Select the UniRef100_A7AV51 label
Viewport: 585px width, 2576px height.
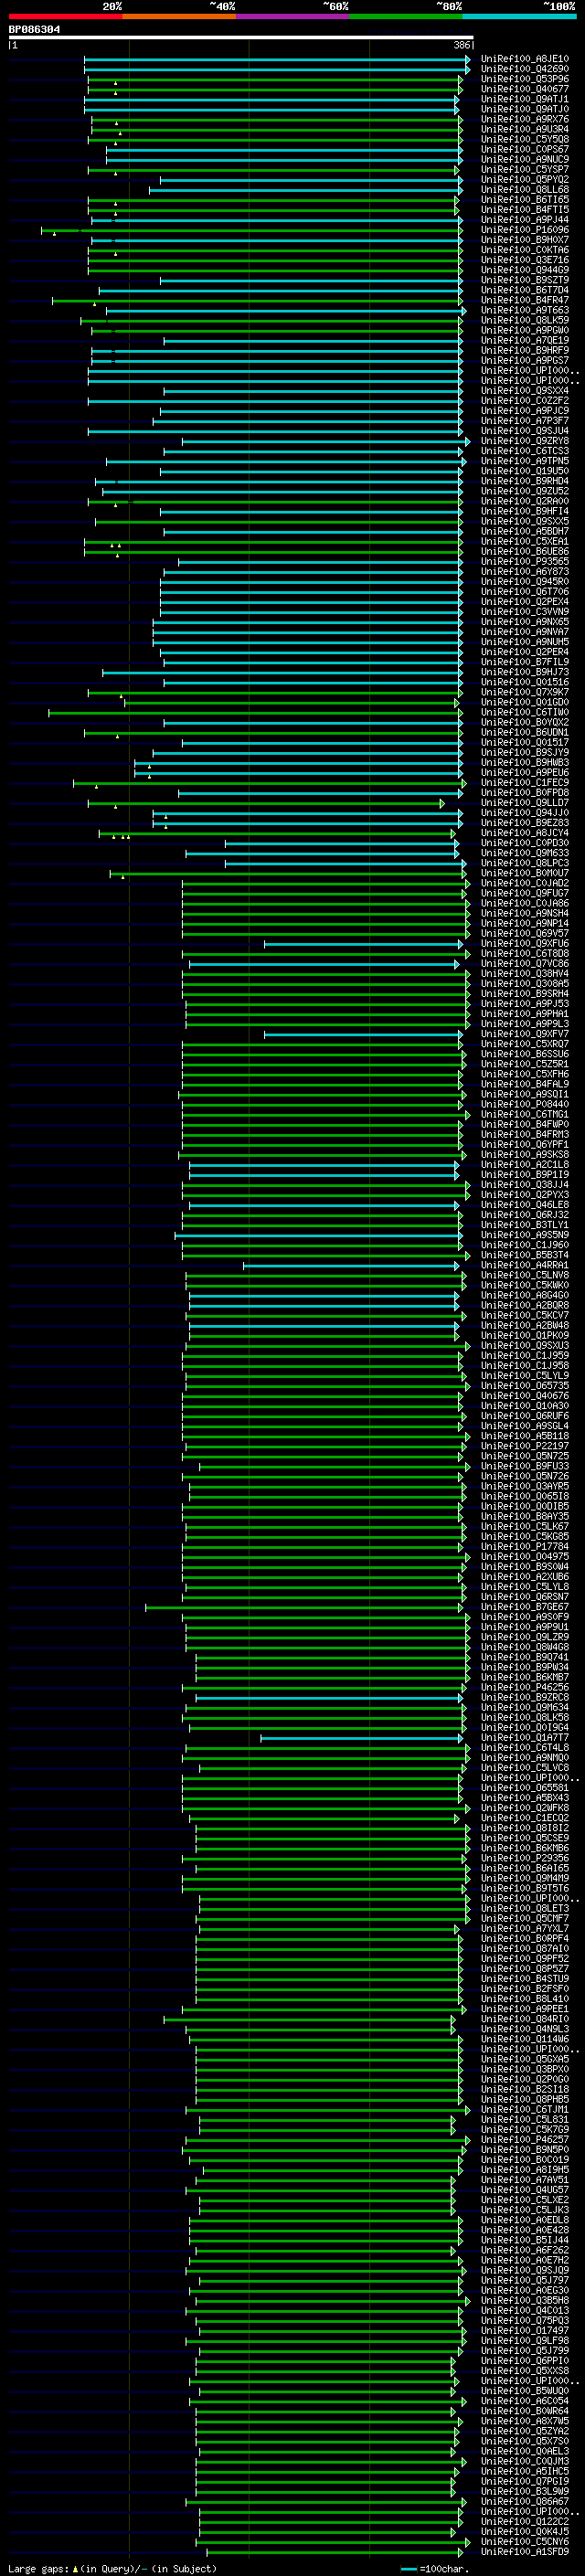click(525, 2180)
